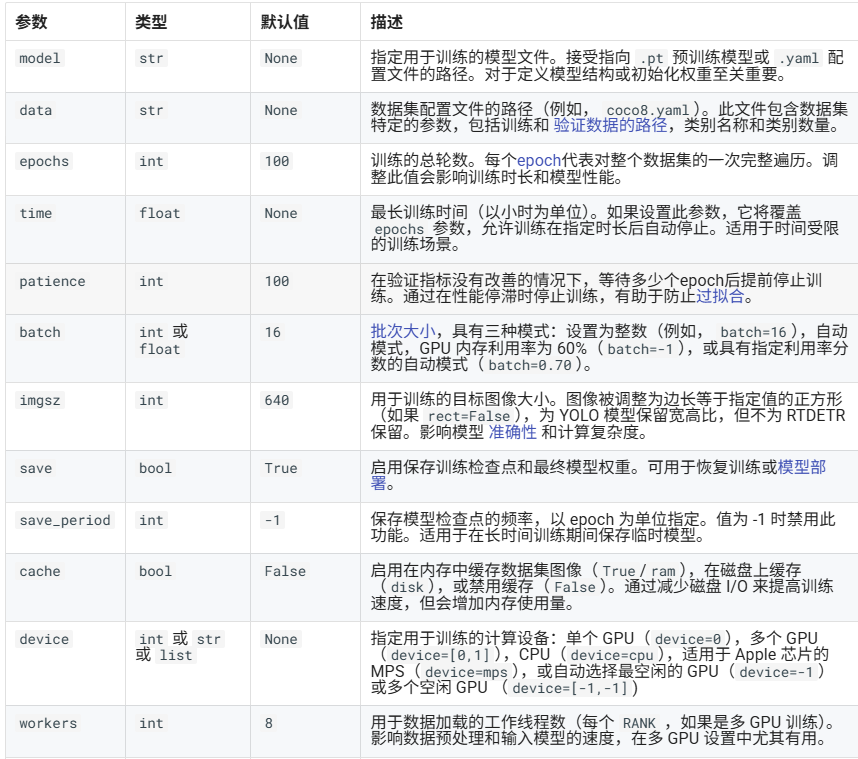
Task: Click default value 100 for patience
Action: click(x=277, y=281)
